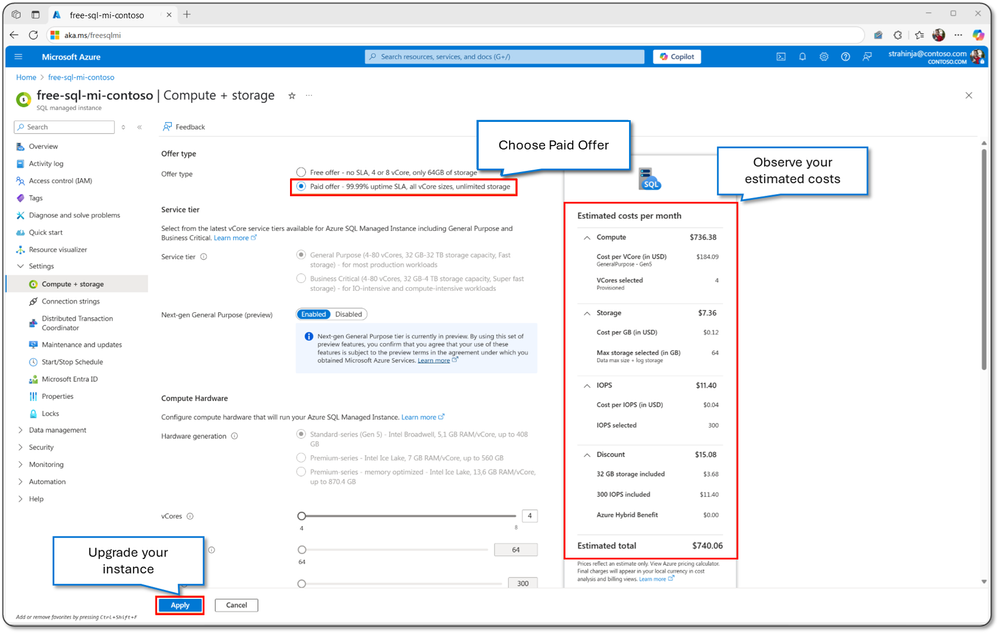Click the Feedback command
This screenshot has width=999, height=634.
coord(184,127)
